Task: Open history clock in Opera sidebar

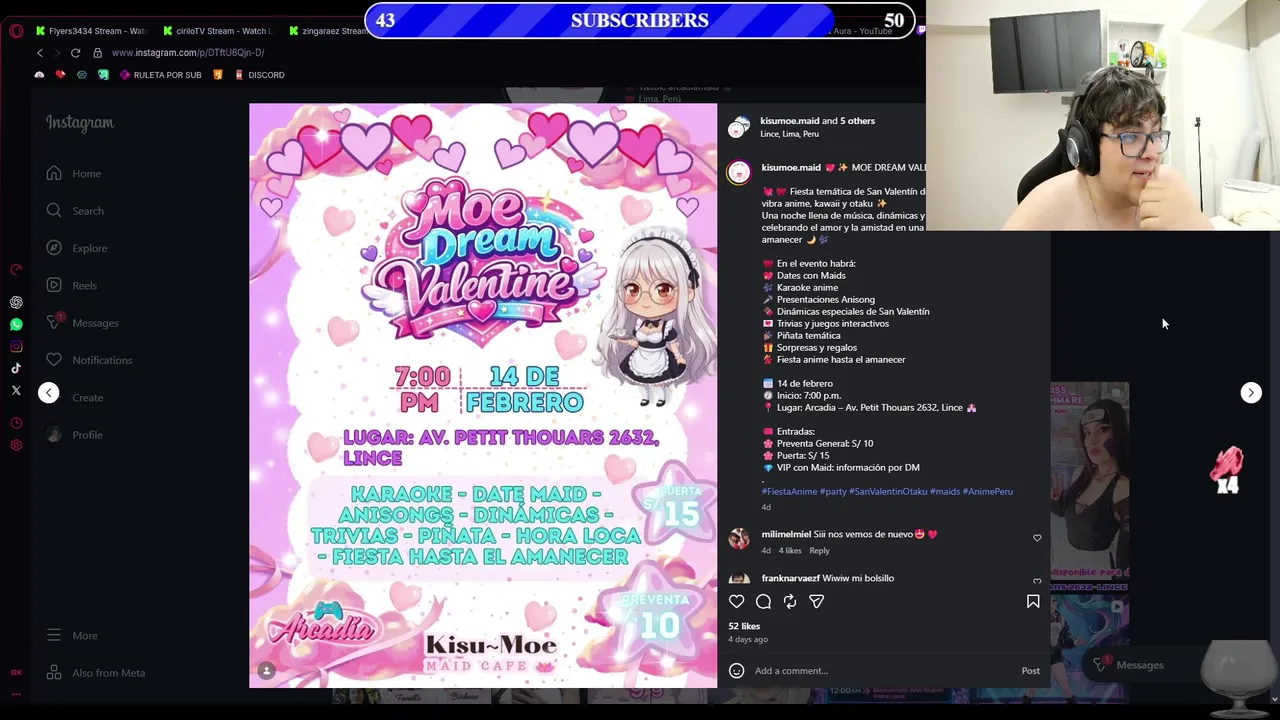Action: pos(16,423)
